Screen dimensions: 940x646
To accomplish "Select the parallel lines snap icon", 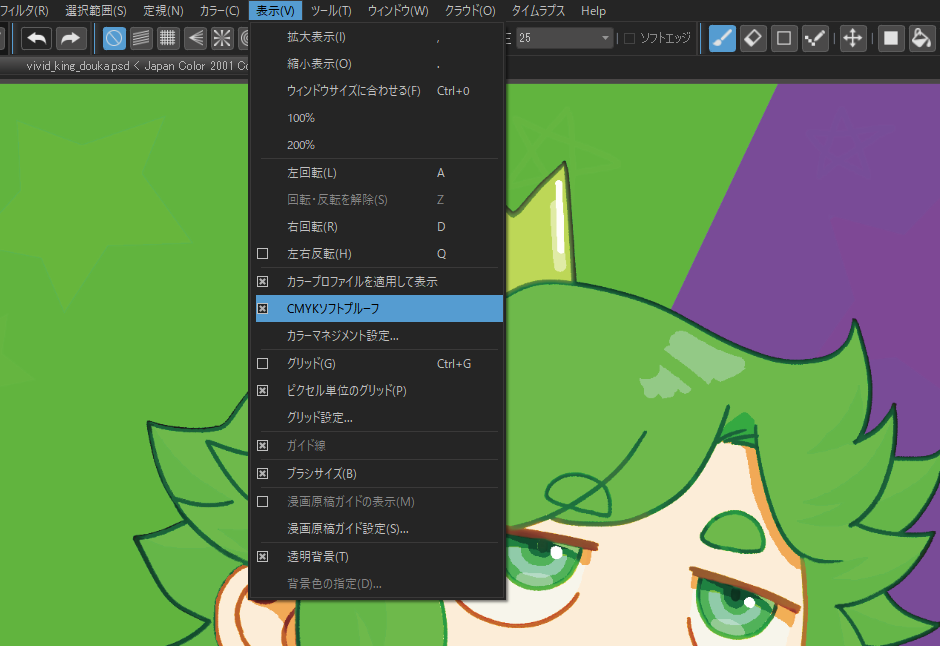I will (x=142, y=38).
